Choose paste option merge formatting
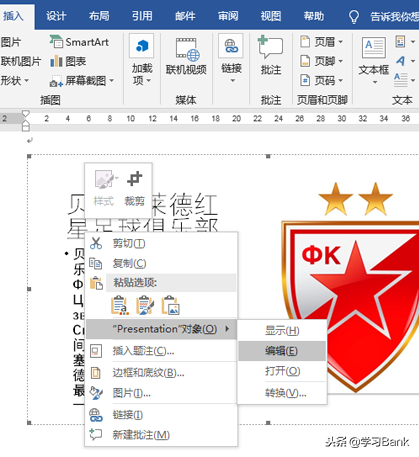Image resolution: width=419 pixels, height=457 pixels. pos(145,305)
